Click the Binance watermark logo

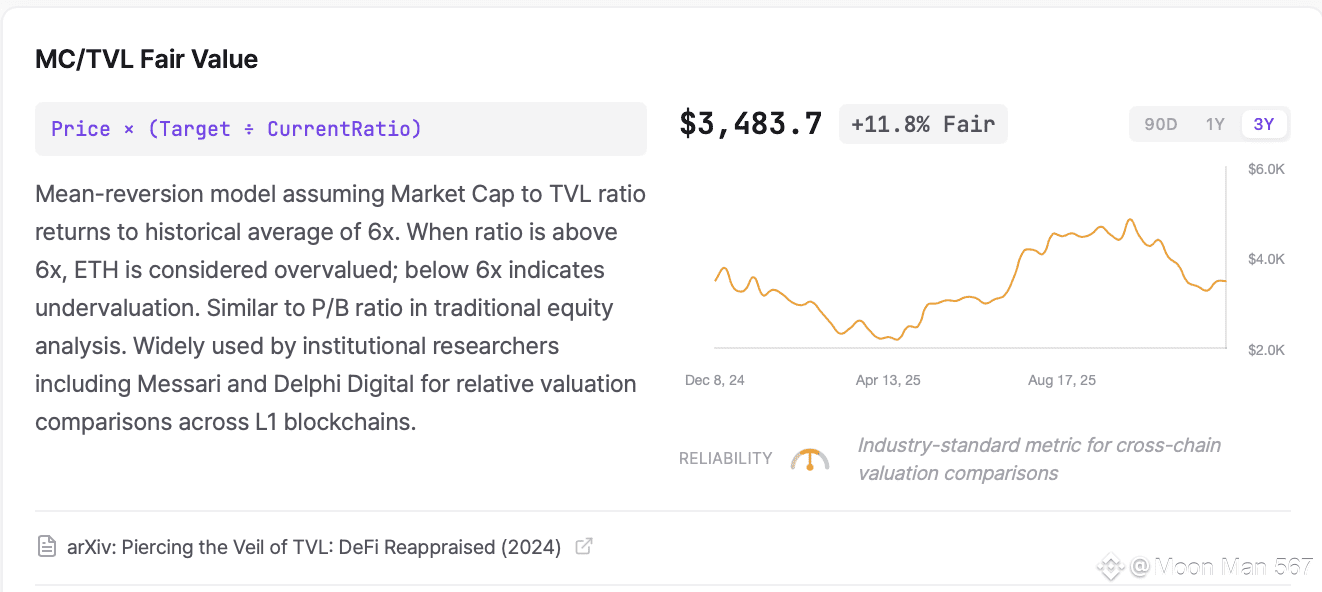pyautogui.click(x=1110, y=567)
